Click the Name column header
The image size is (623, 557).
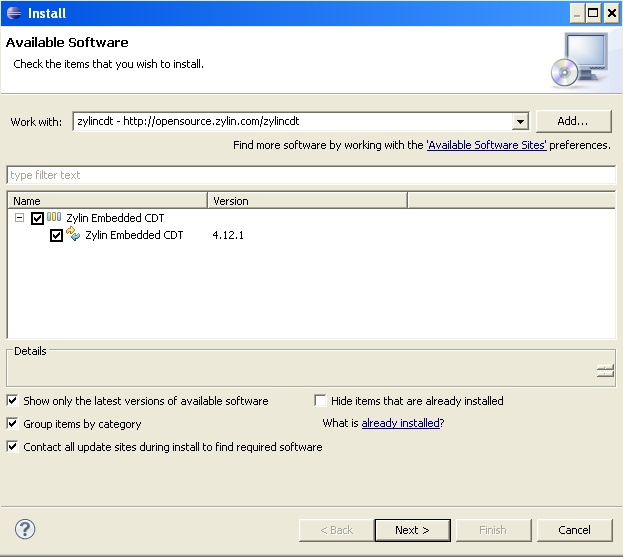pos(107,201)
